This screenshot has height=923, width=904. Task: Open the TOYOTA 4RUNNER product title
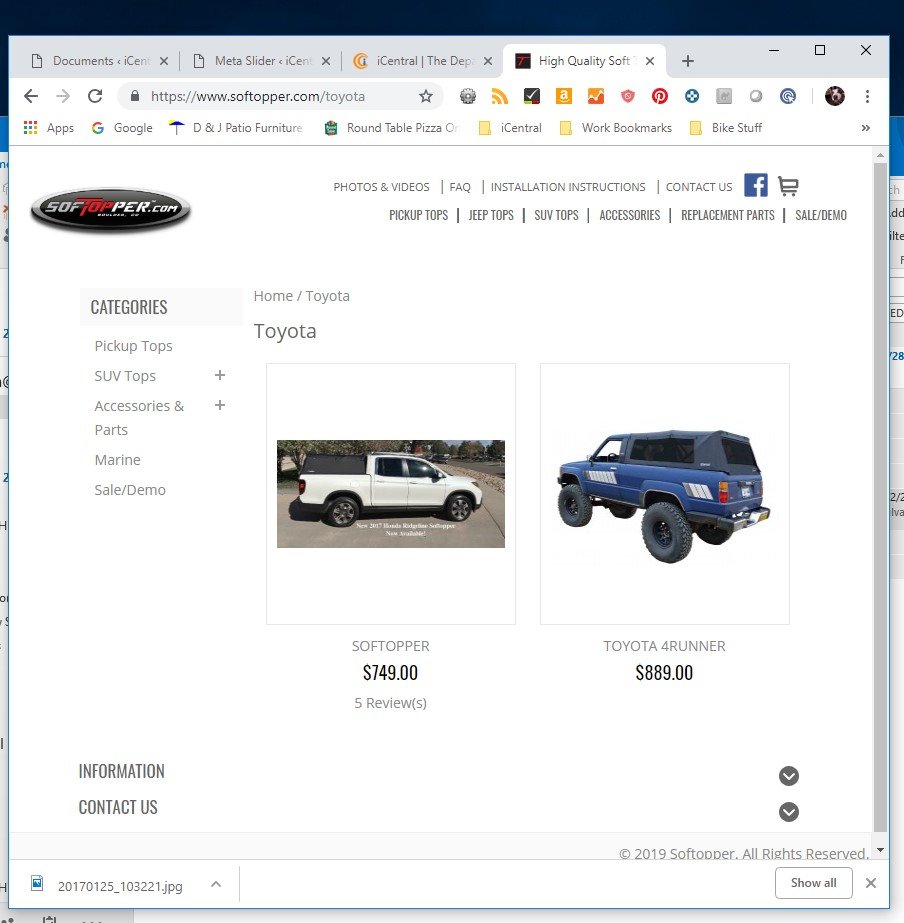click(664, 646)
